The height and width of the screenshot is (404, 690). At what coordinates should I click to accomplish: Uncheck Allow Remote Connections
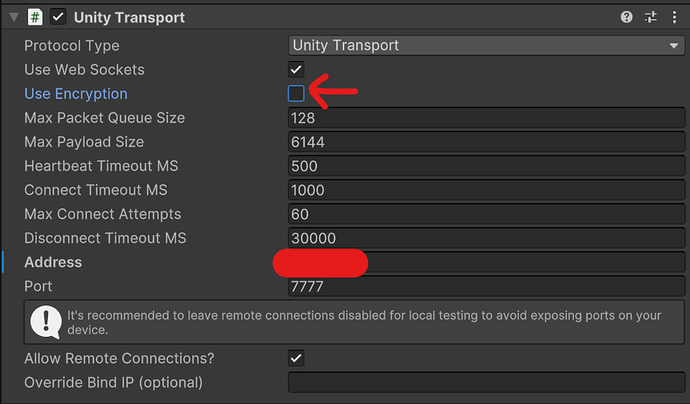tap(296, 358)
